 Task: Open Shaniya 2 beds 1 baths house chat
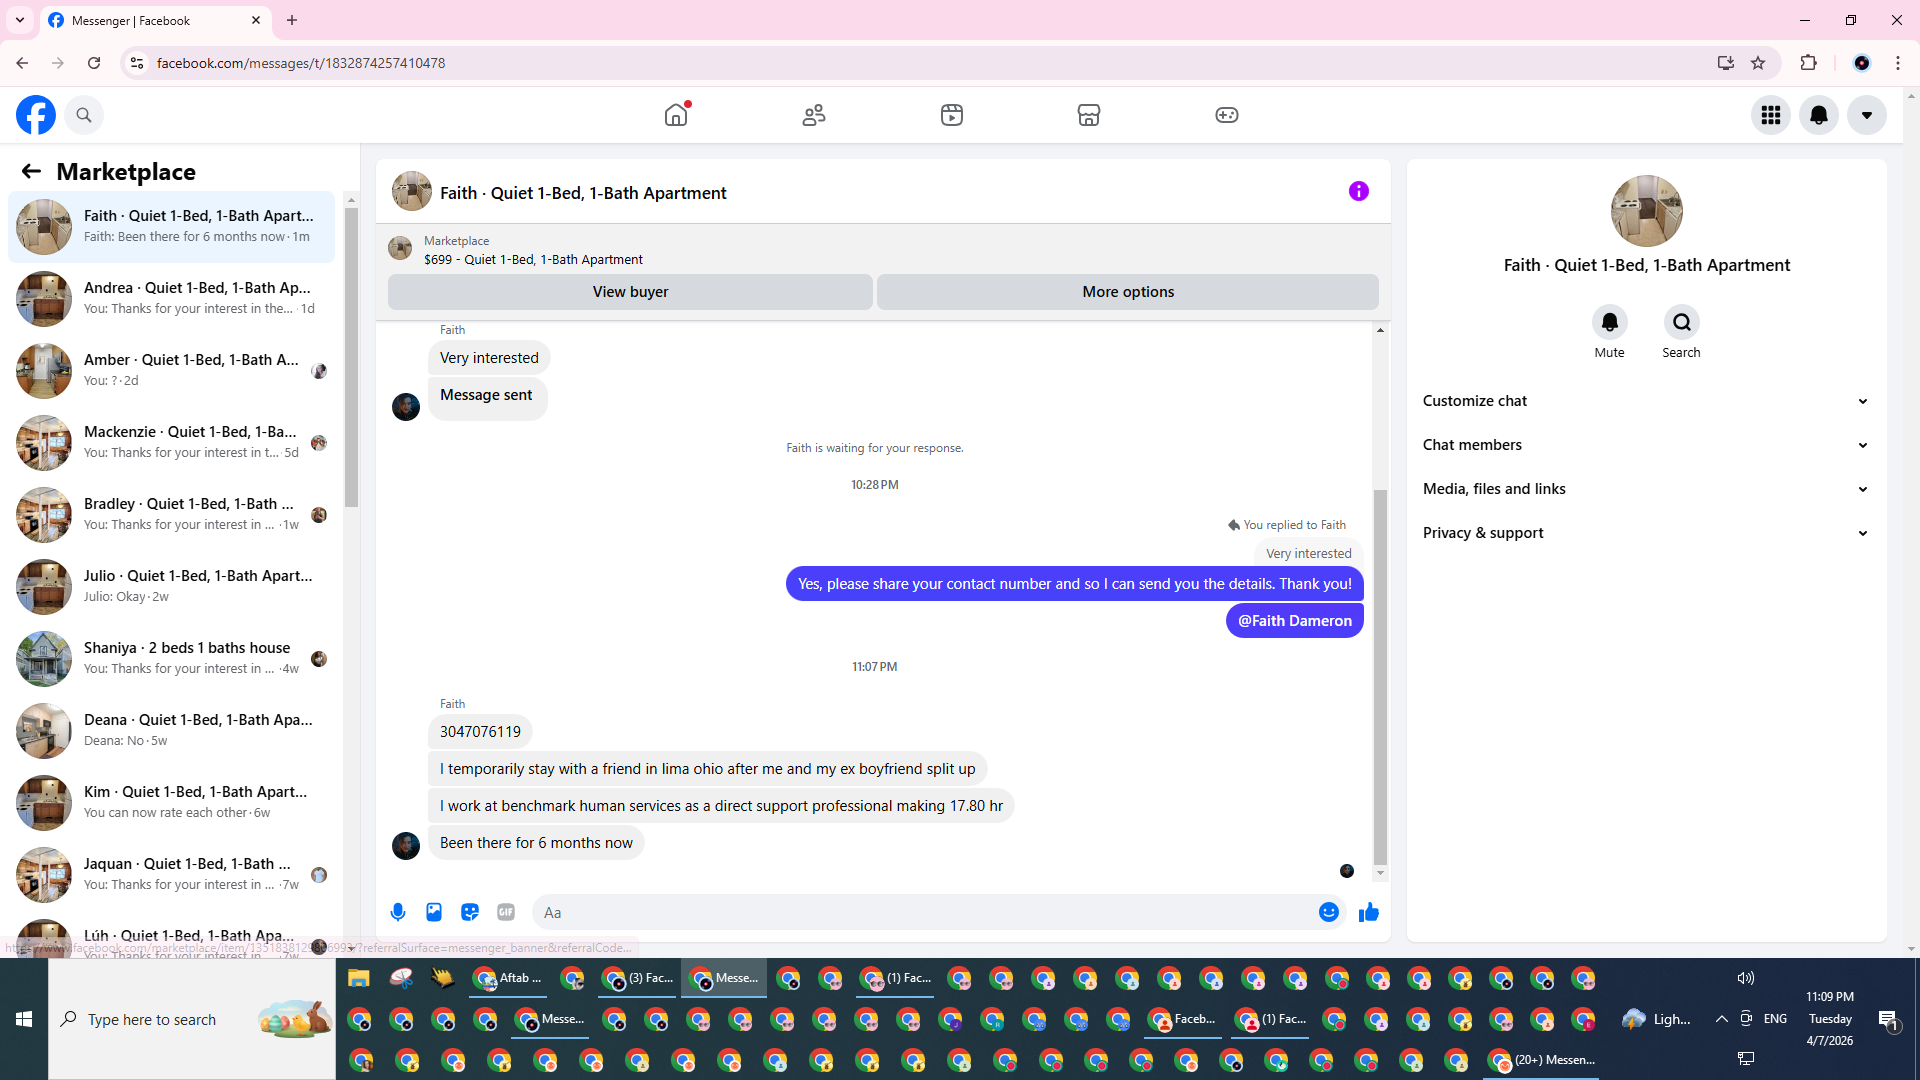[x=171, y=659]
